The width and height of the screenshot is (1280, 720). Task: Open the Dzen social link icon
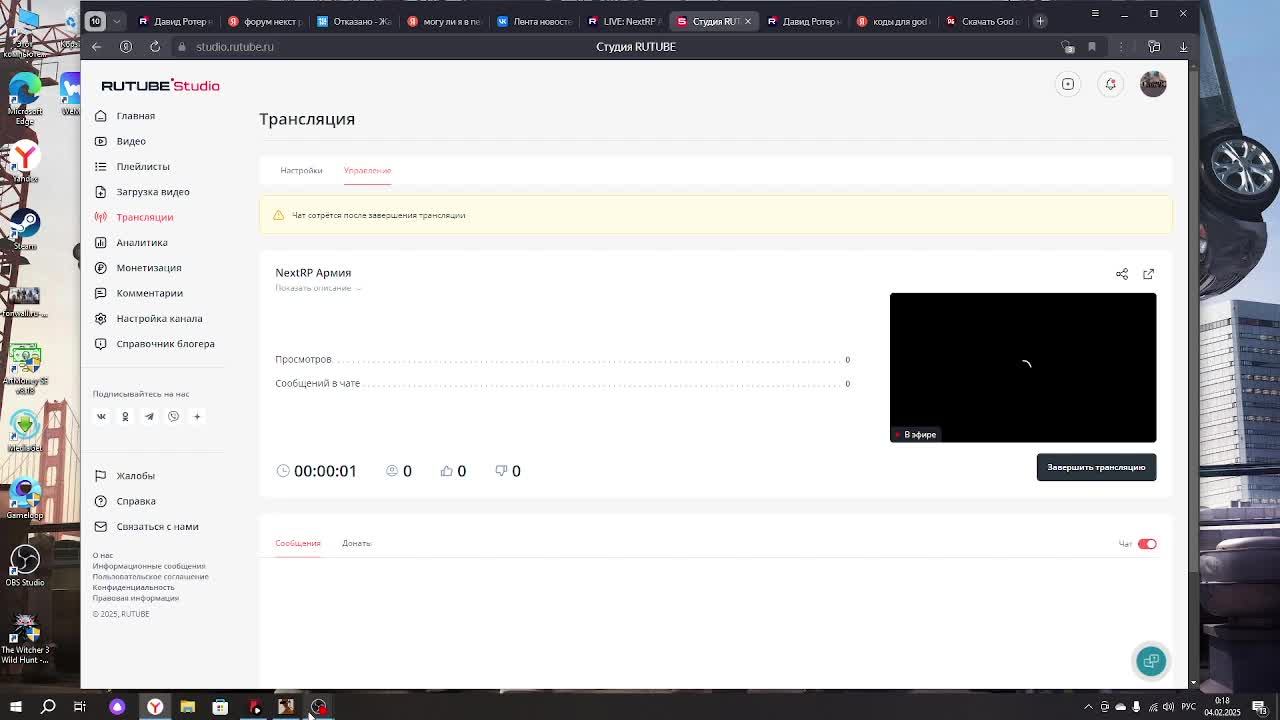click(197, 416)
